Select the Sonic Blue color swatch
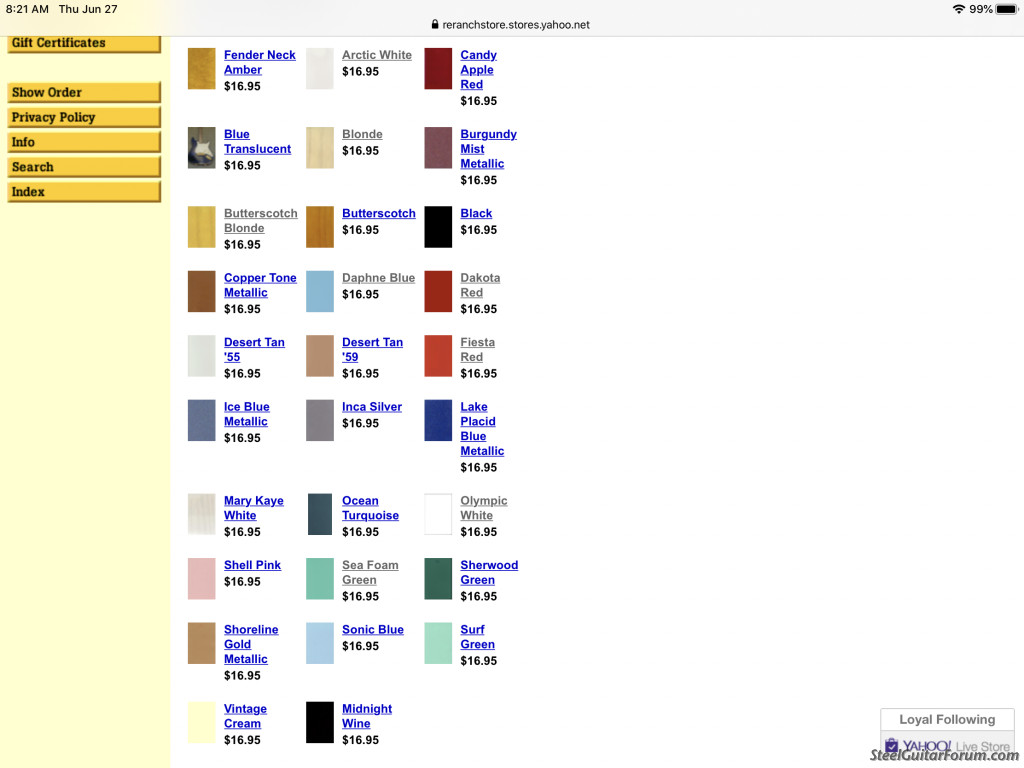Image resolution: width=1024 pixels, height=768 pixels. (319, 643)
